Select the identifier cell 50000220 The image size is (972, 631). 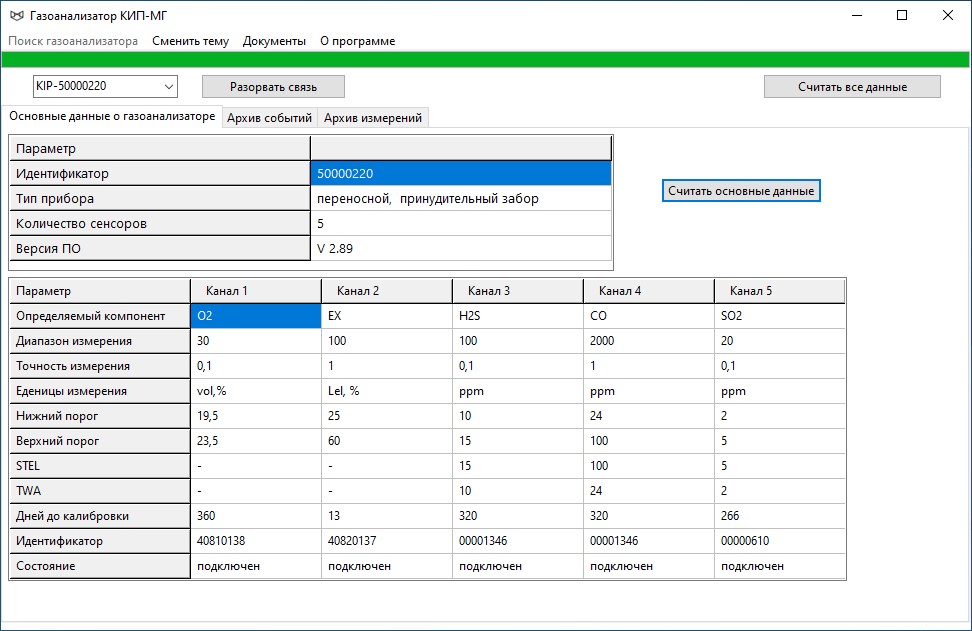pyautogui.click(x=460, y=174)
